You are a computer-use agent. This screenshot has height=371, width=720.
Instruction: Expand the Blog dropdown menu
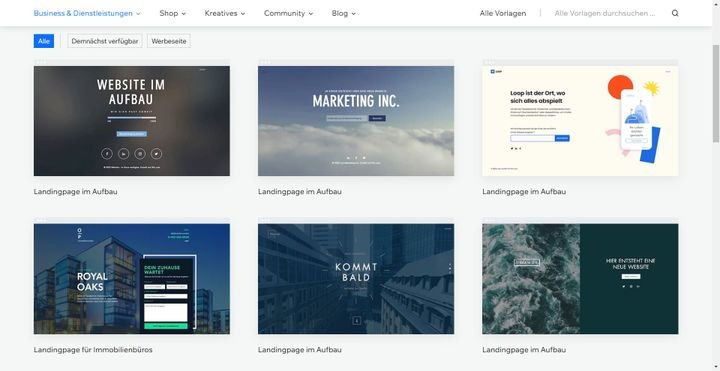[344, 13]
